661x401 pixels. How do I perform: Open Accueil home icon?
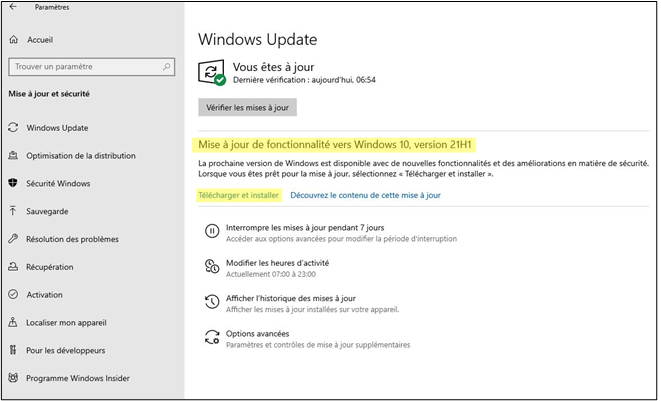click(13, 40)
